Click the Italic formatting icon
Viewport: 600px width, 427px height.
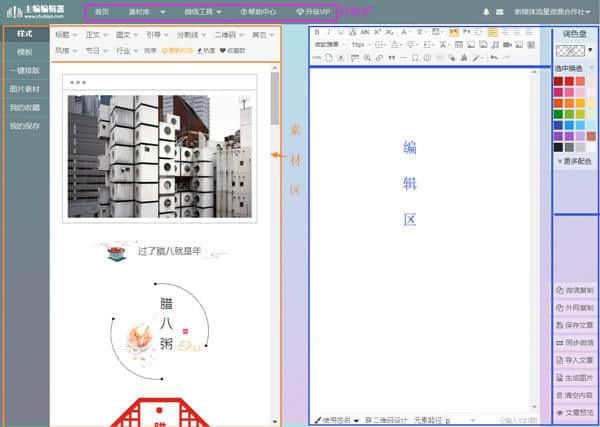tap(329, 33)
